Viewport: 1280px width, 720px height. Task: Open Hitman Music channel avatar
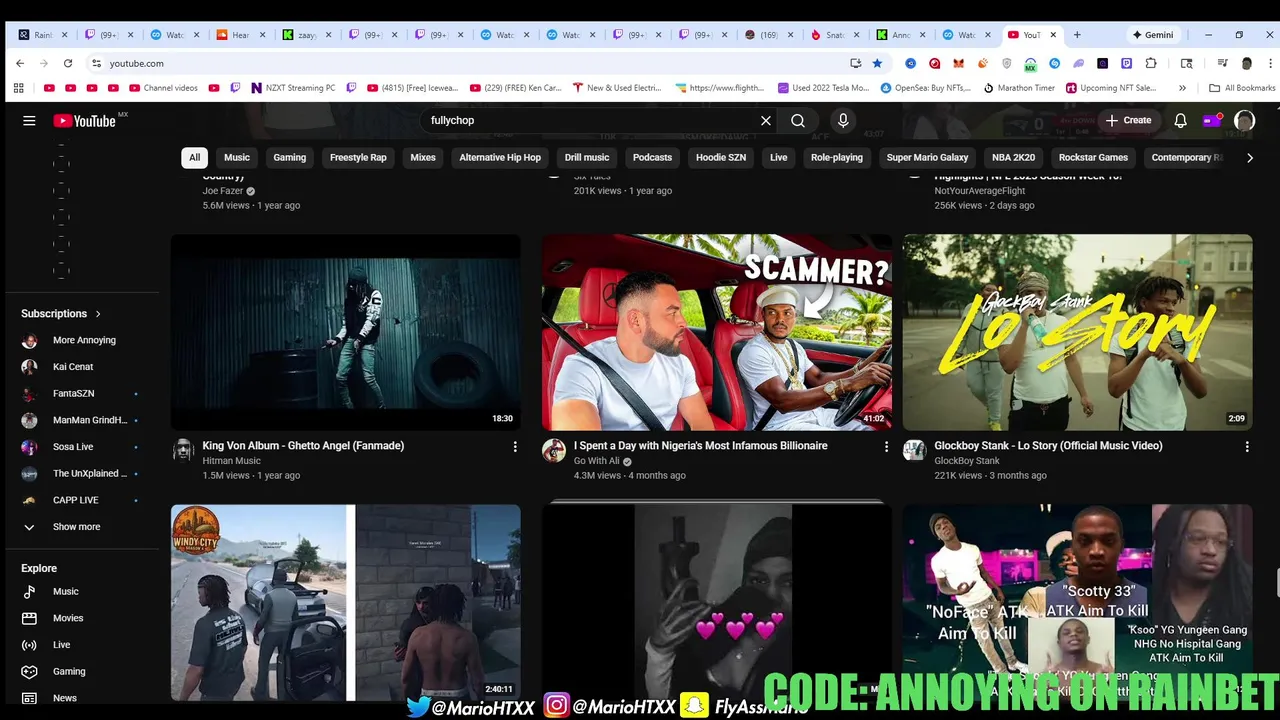pyautogui.click(x=183, y=450)
